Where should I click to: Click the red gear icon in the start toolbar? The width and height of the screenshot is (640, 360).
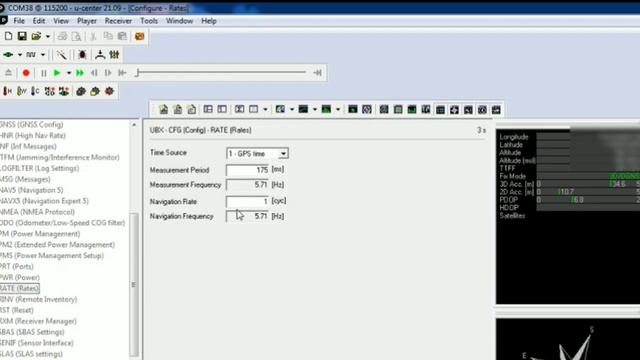click(x=109, y=91)
